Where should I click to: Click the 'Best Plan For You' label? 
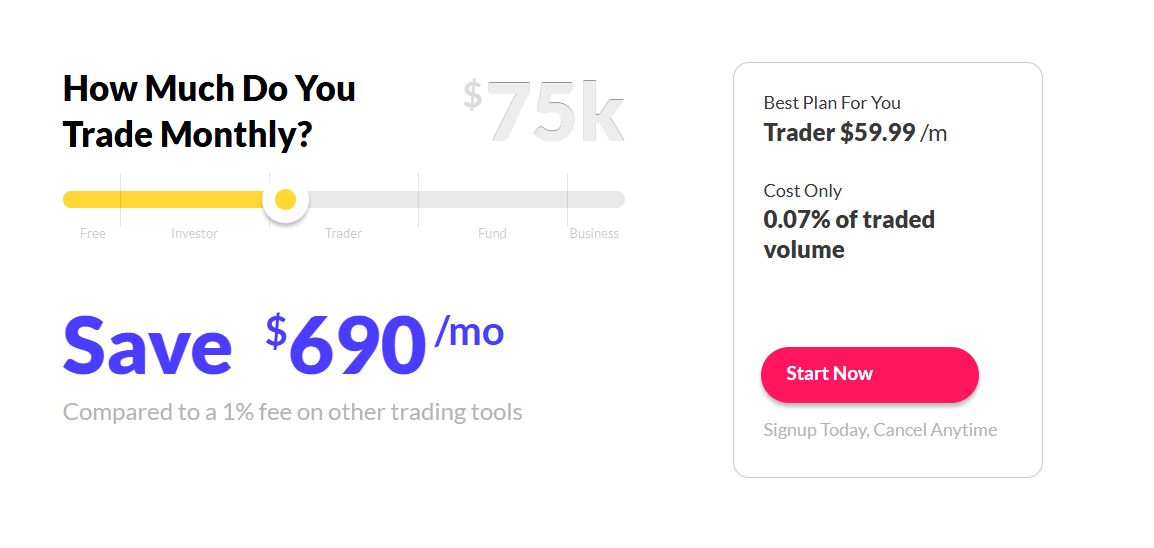coord(832,102)
